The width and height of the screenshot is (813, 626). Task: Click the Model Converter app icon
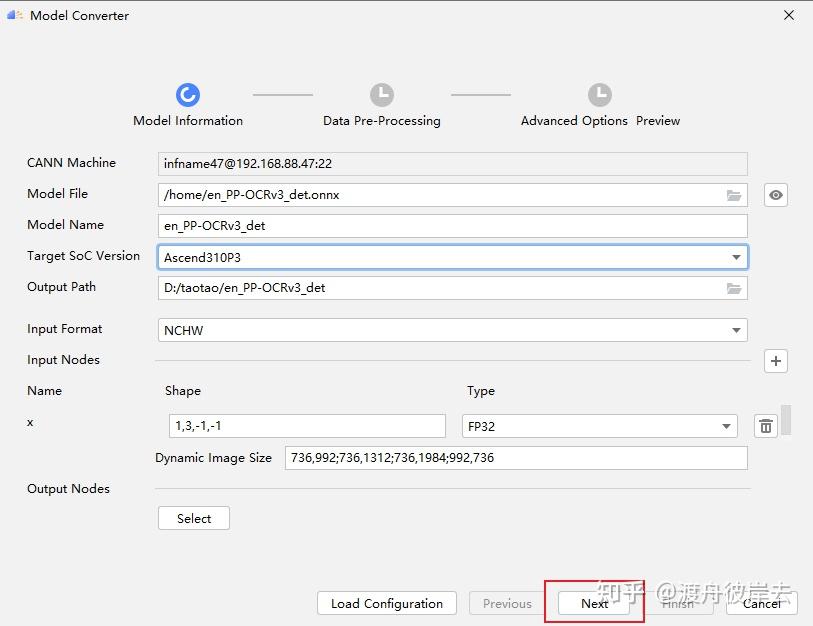(15, 15)
